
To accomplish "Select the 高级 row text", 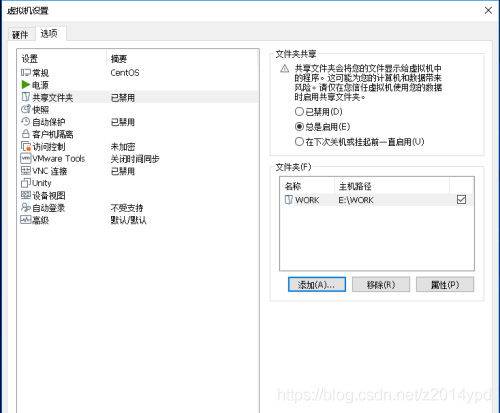I will pyautogui.click(x=40, y=220).
